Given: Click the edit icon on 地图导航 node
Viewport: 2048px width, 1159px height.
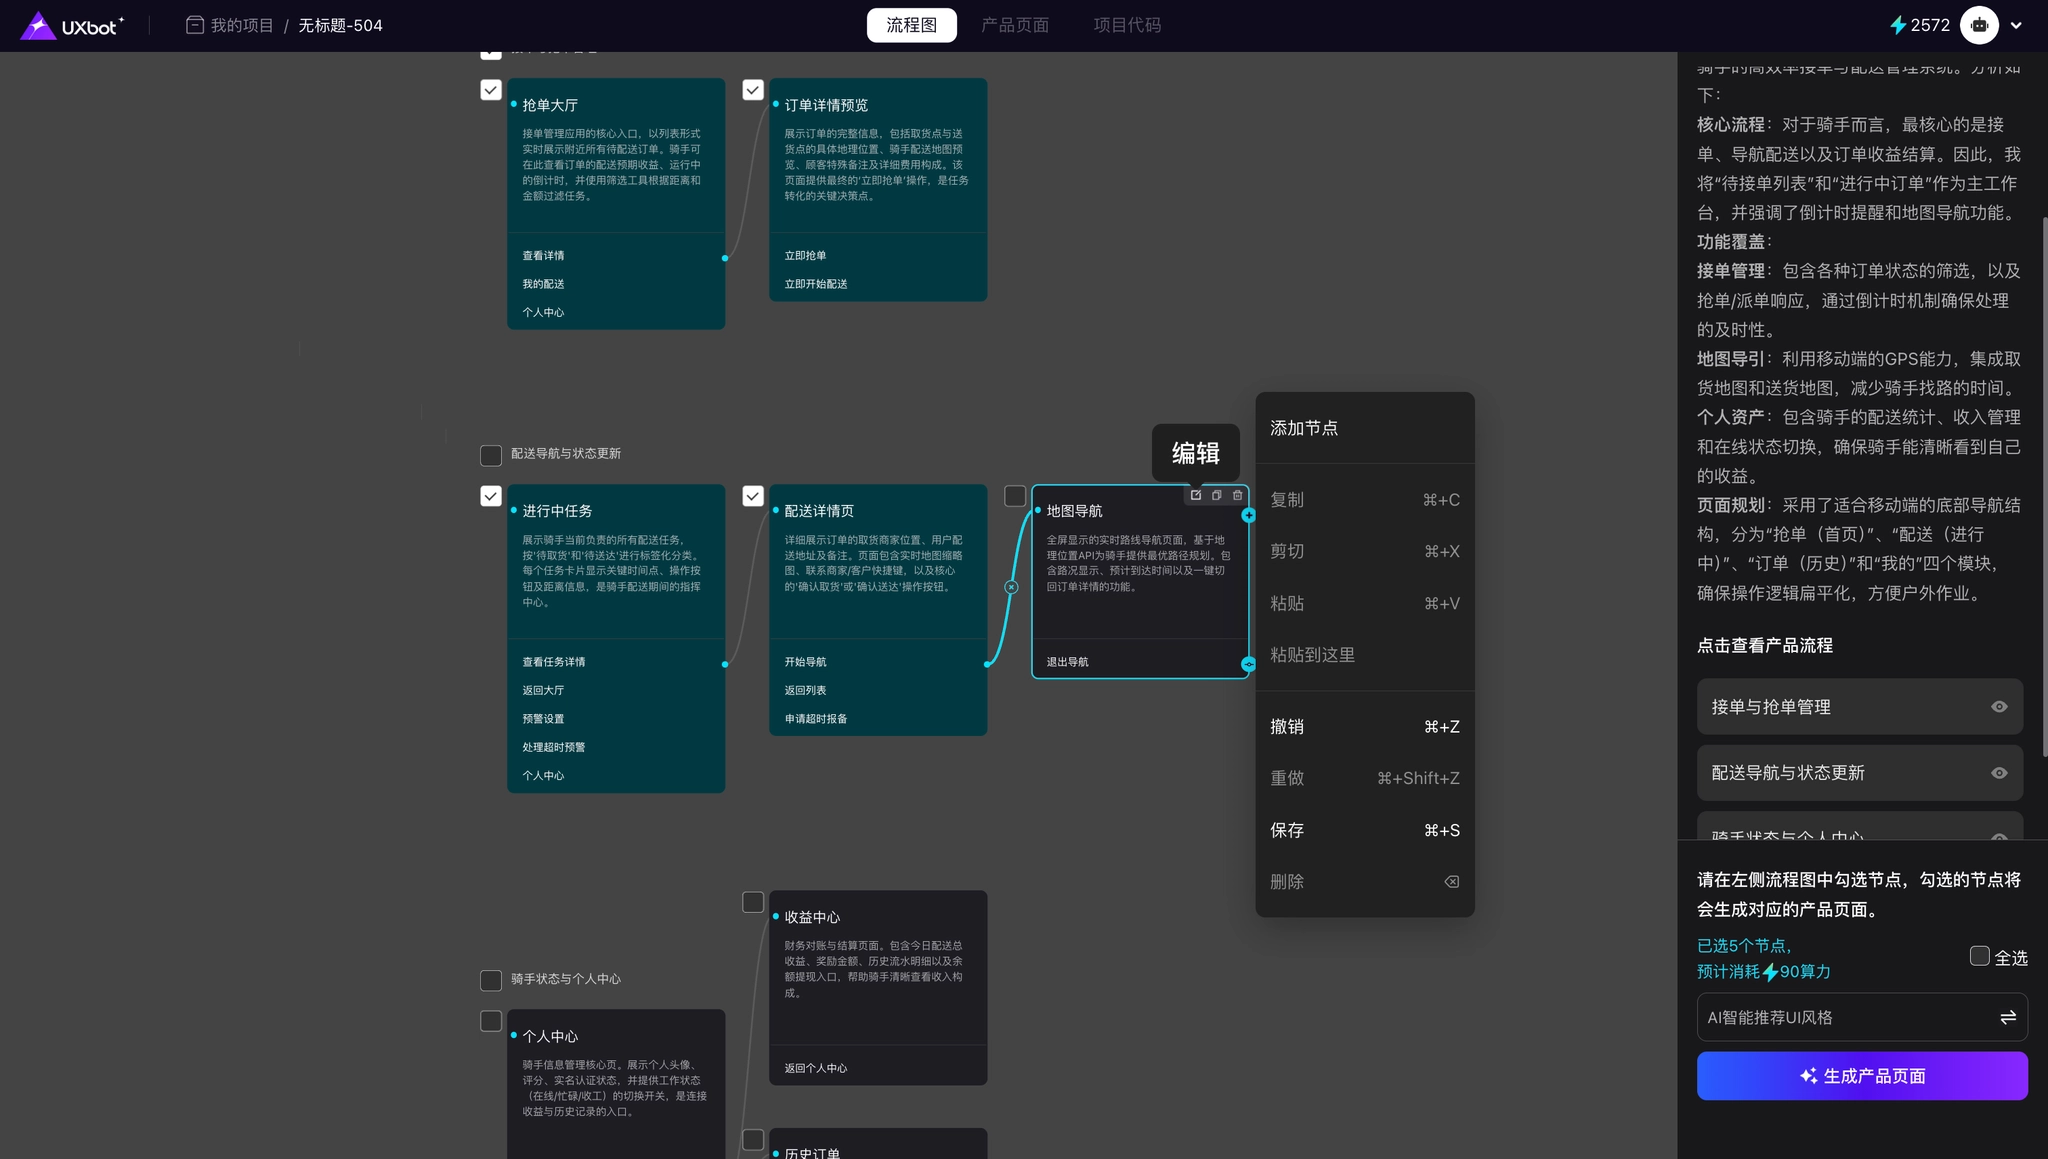Looking at the screenshot, I should [1196, 495].
